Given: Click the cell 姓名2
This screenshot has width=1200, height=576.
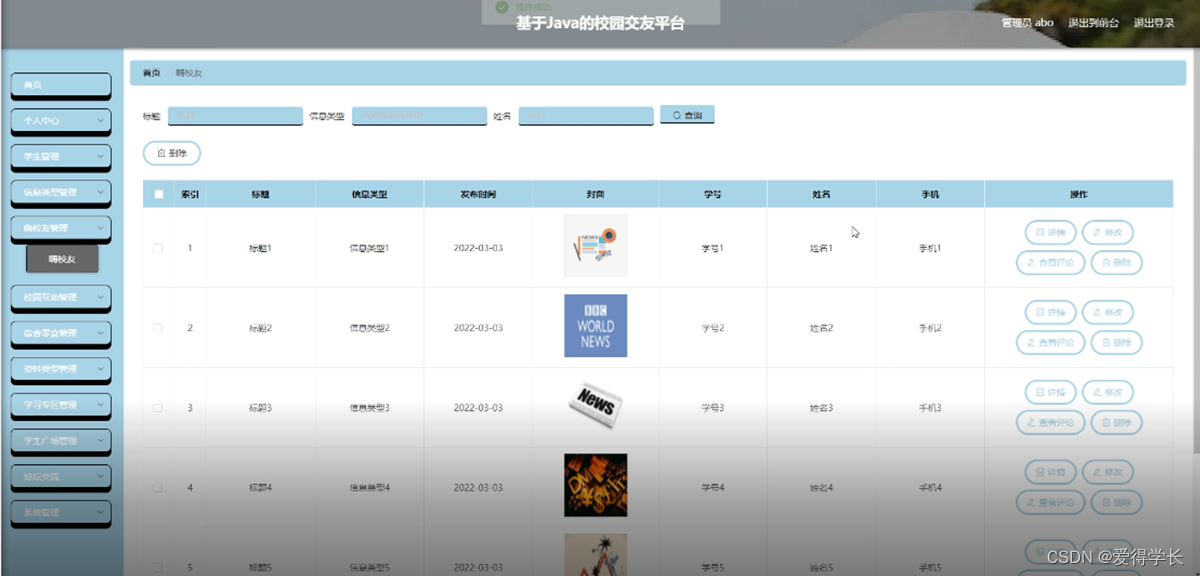Looking at the screenshot, I should coord(821,328).
